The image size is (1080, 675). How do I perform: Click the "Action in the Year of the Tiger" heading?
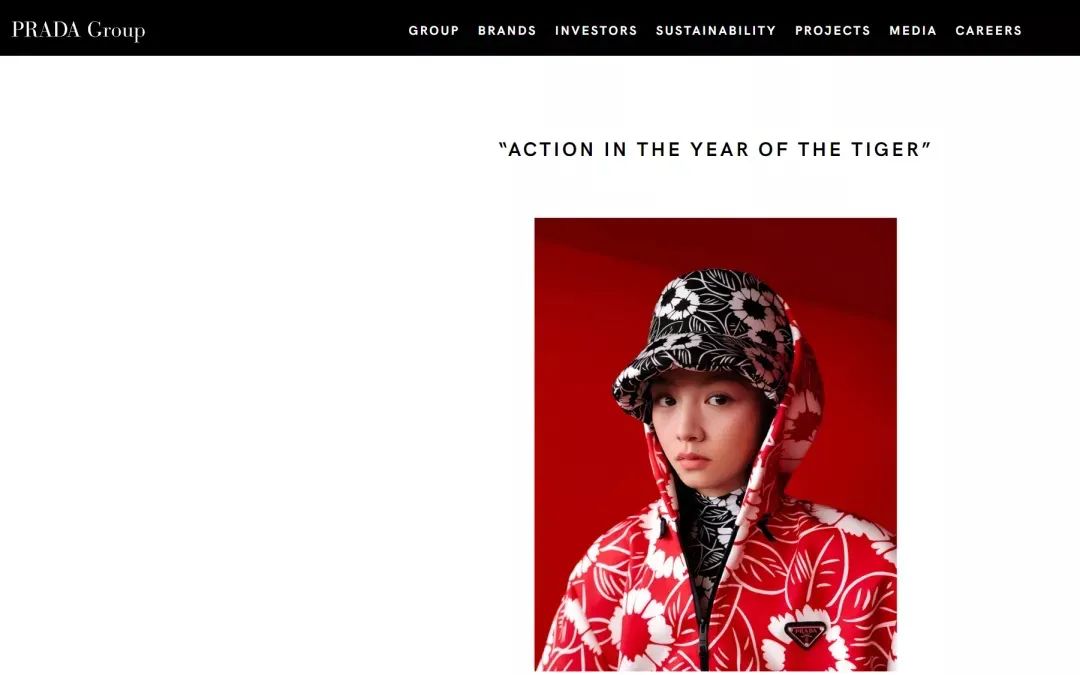pos(715,149)
